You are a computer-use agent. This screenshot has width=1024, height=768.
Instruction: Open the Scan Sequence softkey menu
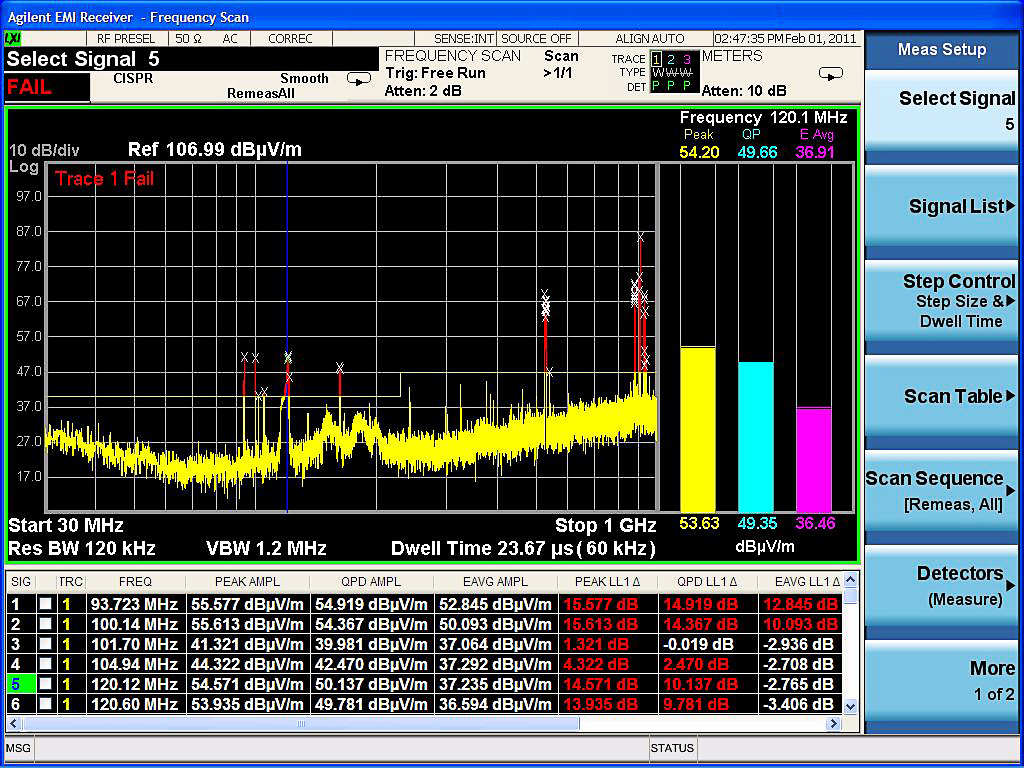[942, 490]
